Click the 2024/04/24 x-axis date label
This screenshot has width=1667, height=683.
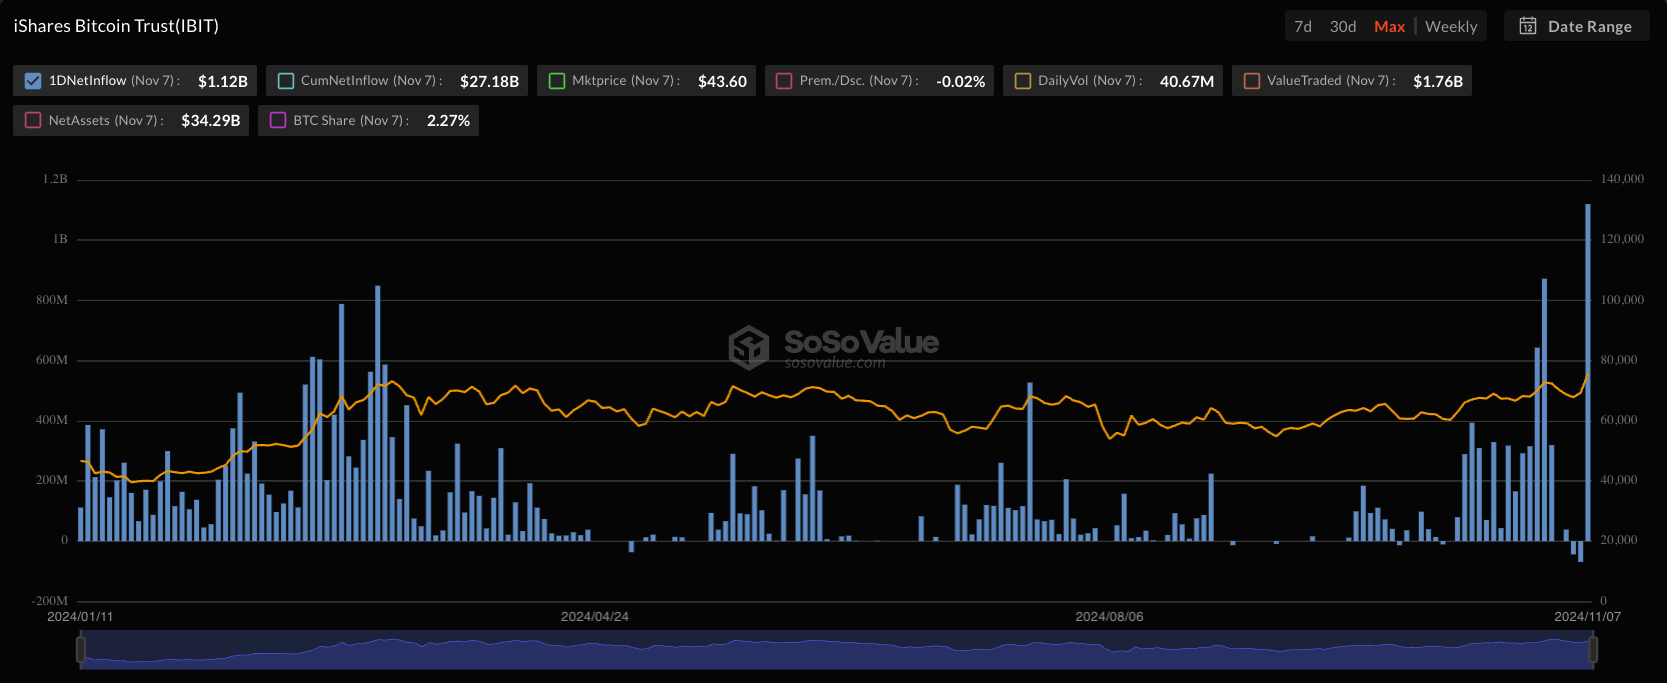595,617
